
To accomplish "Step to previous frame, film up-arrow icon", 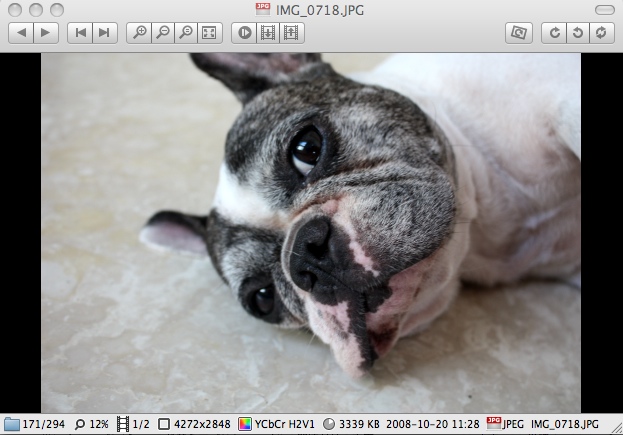I will click(292, 33).
